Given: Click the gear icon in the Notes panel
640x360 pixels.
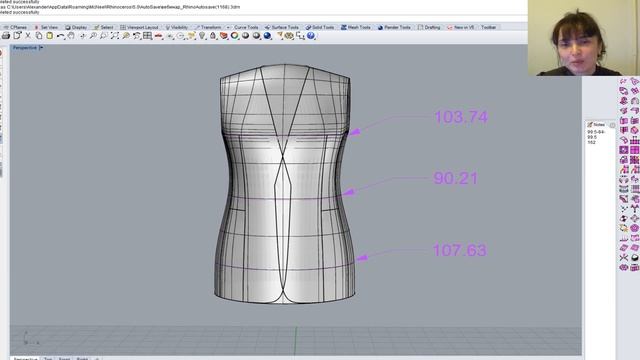Looking at the screenshot, I should tap(612, 125).
